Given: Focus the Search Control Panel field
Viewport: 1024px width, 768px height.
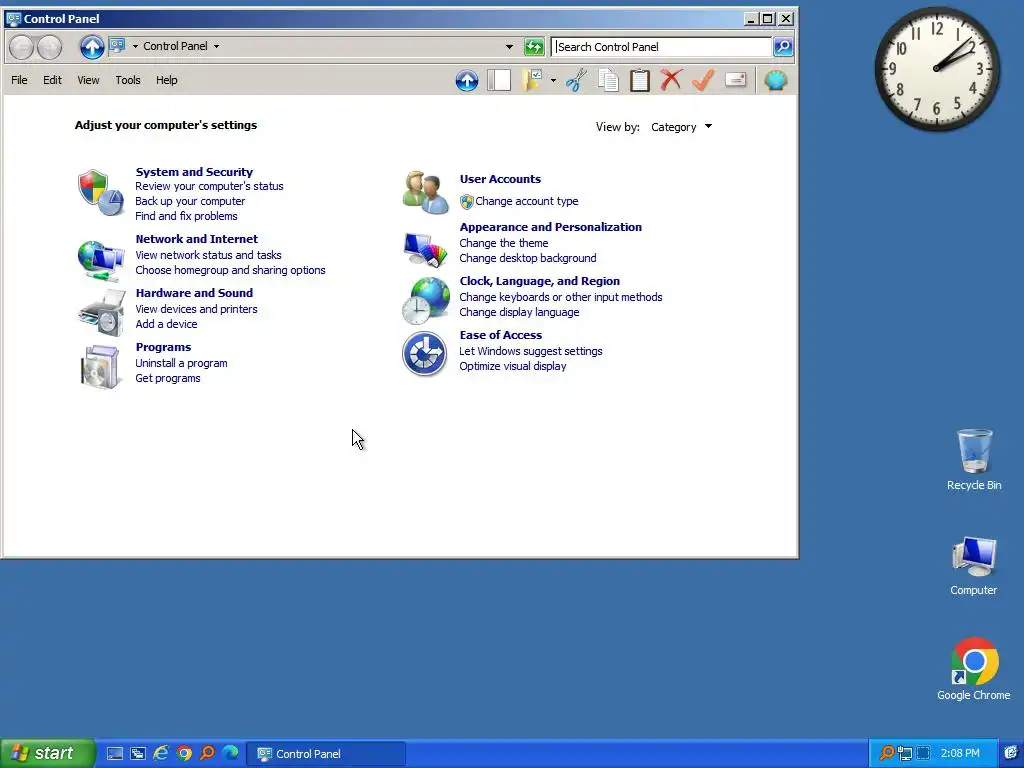Looking at the screenshot, I should [x=662, y=46].
